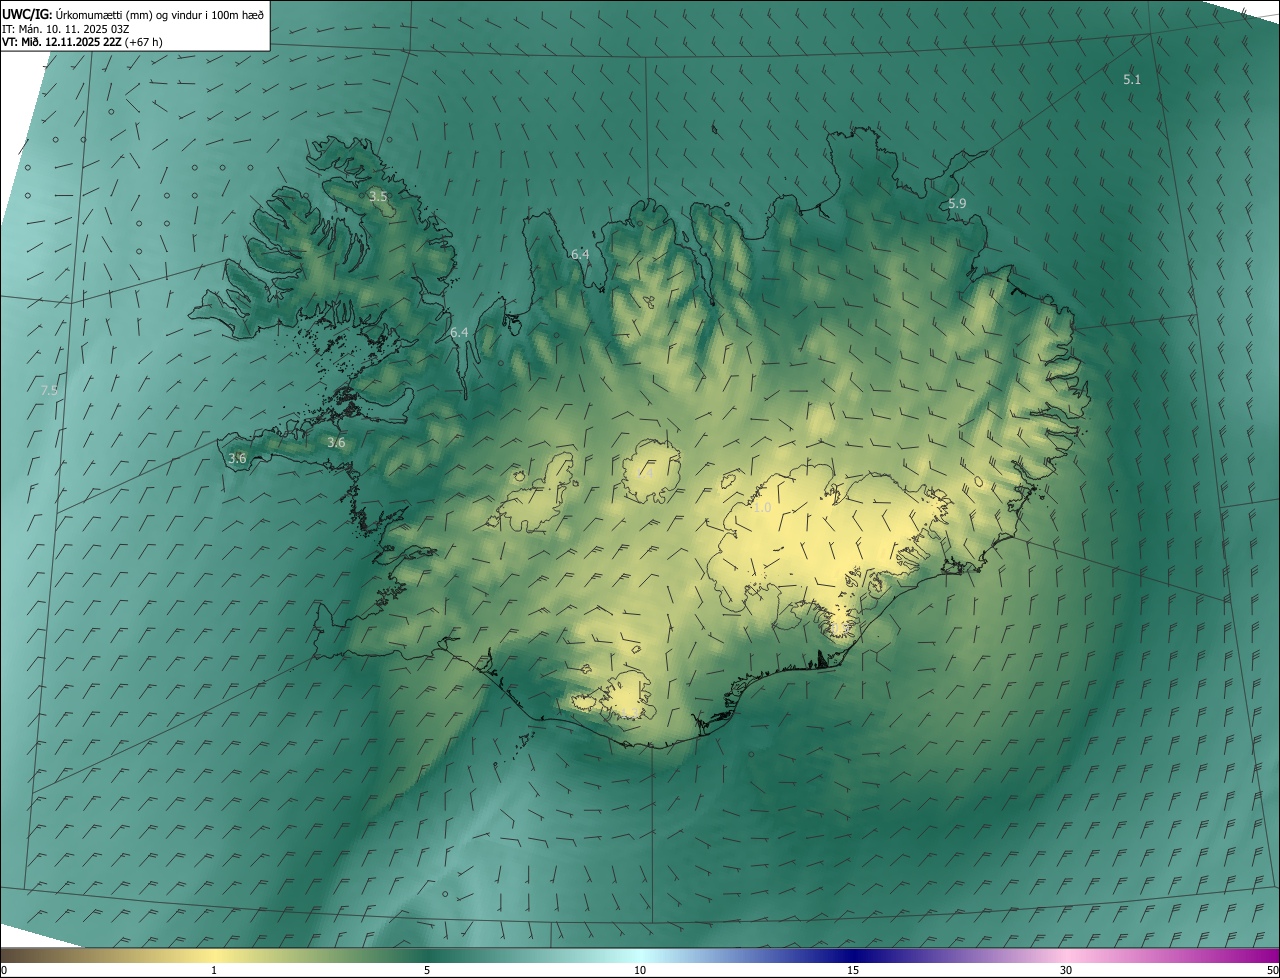The image size is (1280, 978).
Task: Click the '0' tick on the colour scale
Action: (x=4, y=970)
